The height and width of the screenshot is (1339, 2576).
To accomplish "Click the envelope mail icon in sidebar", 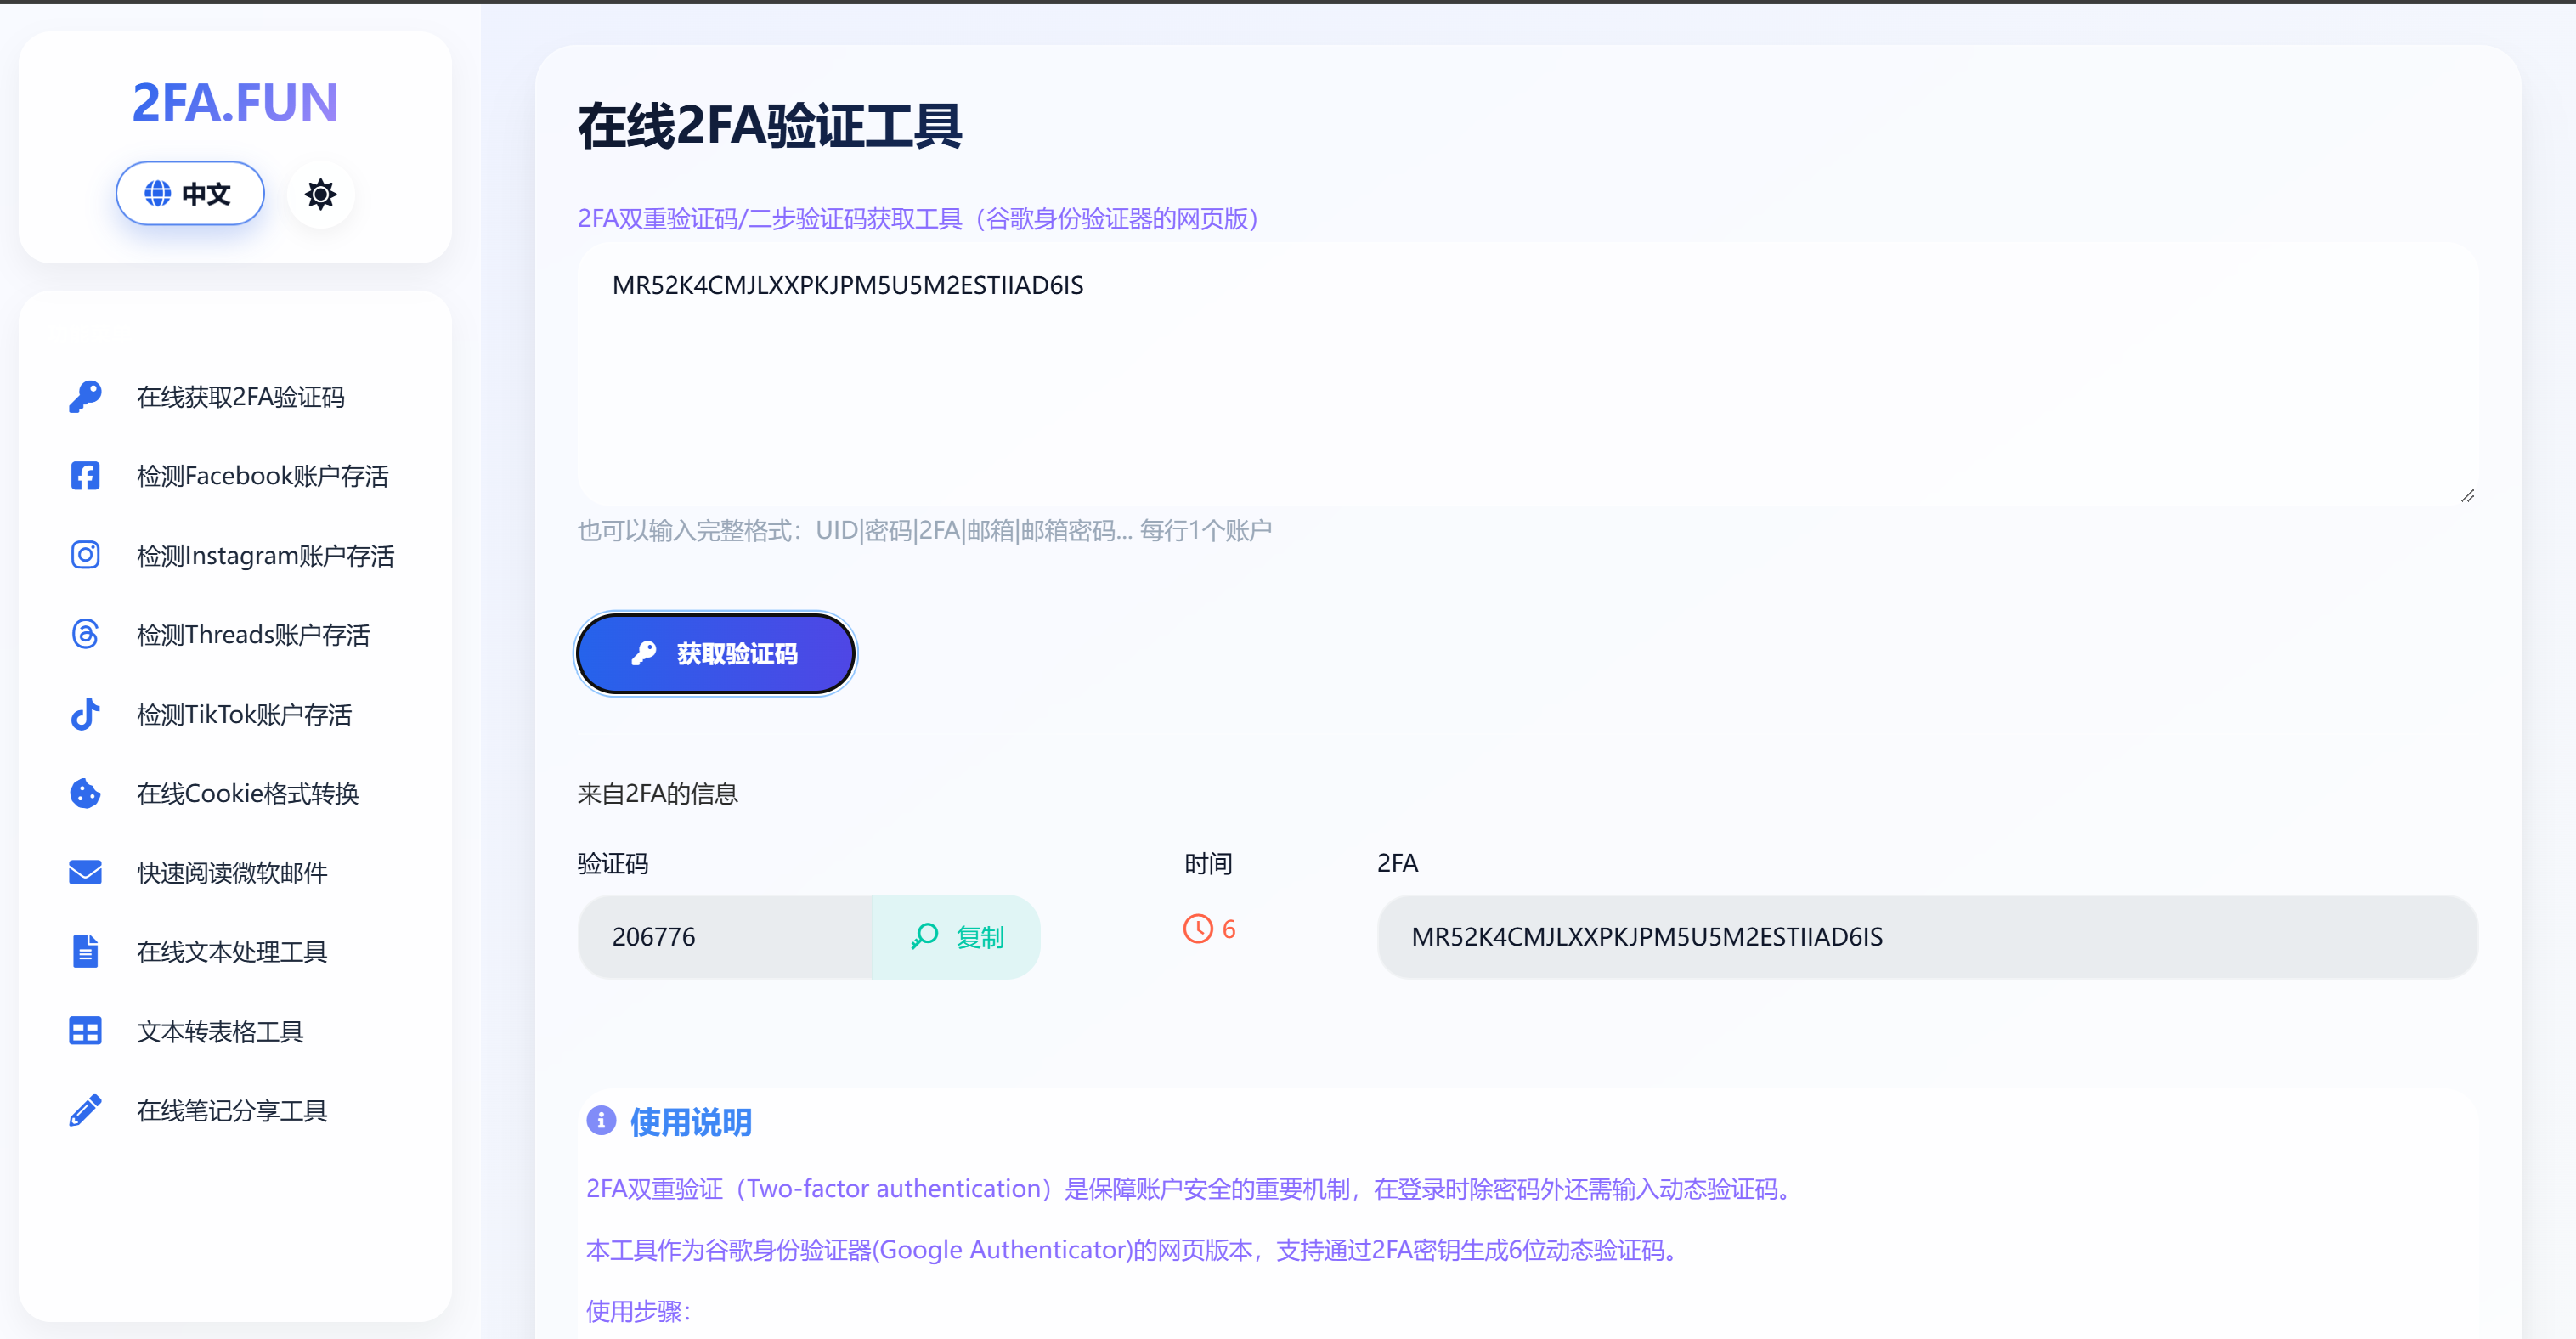I will coord(85,873).
